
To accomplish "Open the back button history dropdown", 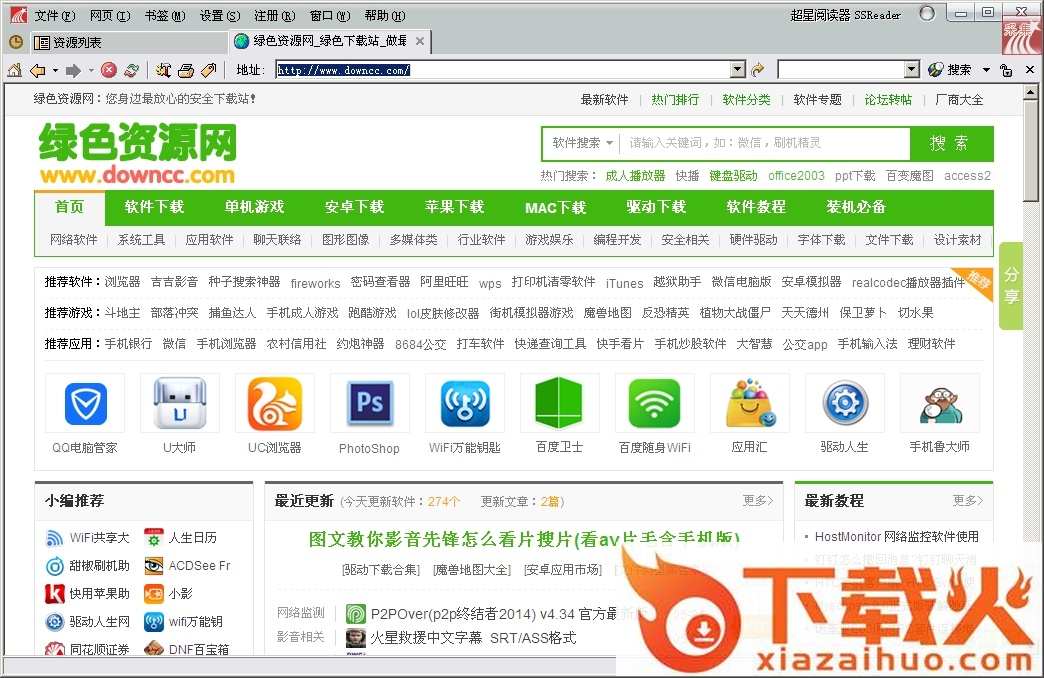I will (55, 70).
